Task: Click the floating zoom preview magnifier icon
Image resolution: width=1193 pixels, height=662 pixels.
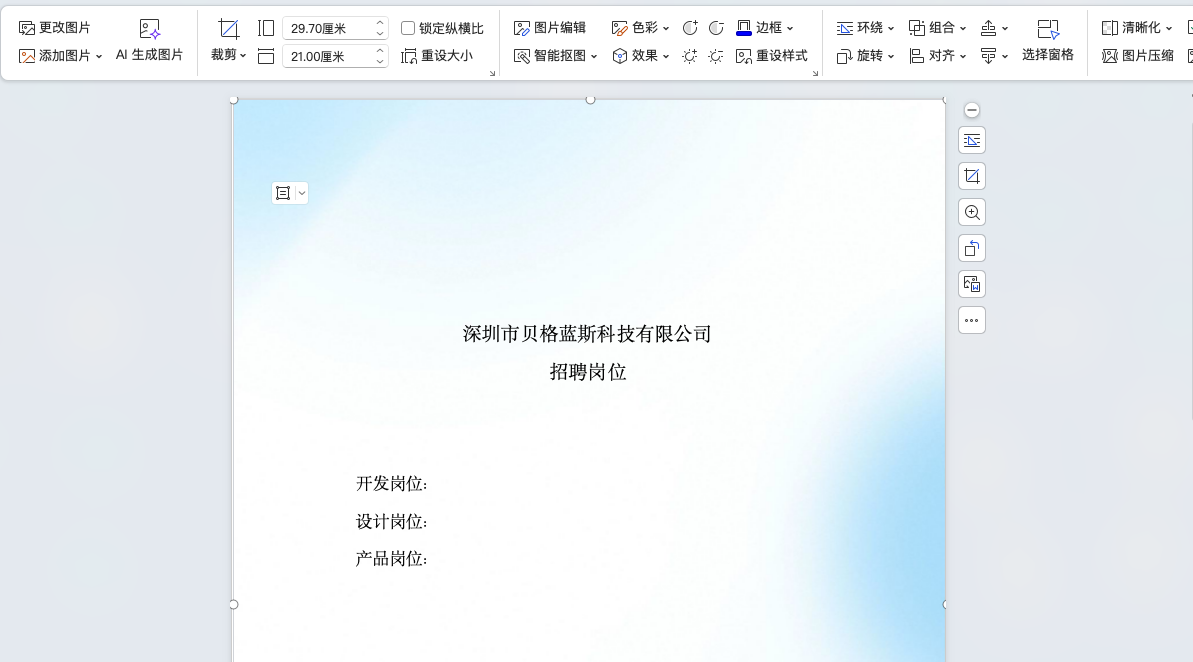Action: click(971, 212)
